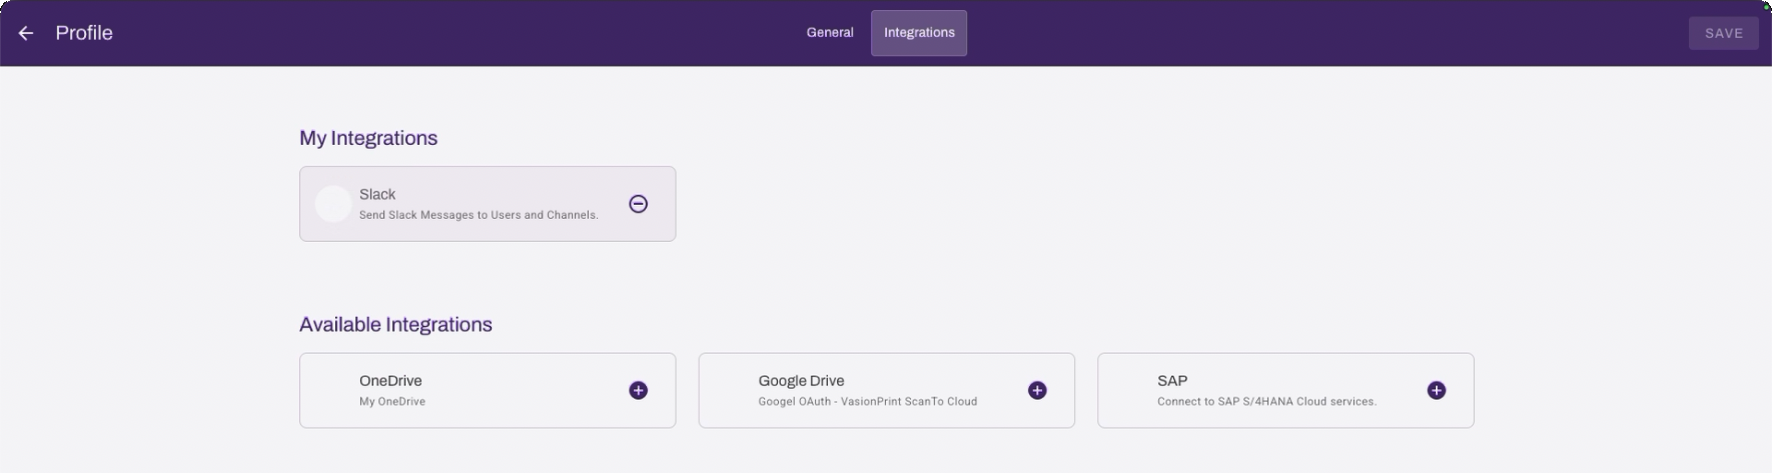1772x473 pixels.
Task: Click the SAVE button
Action: 1724,33
